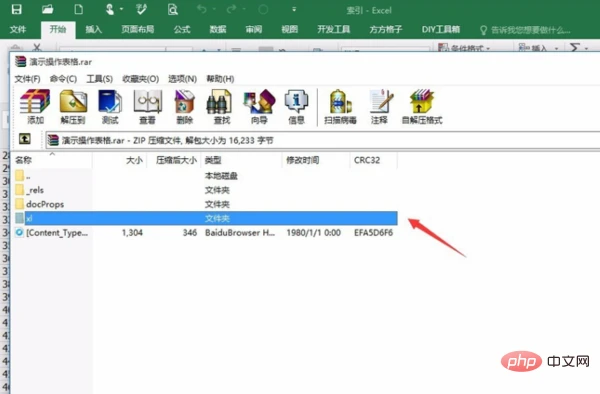Click Excel's Open folder icon in quick access
Image resolution: width=600 pixels, height=394 pixels.
pyautogui.click(x=48, y=9)
